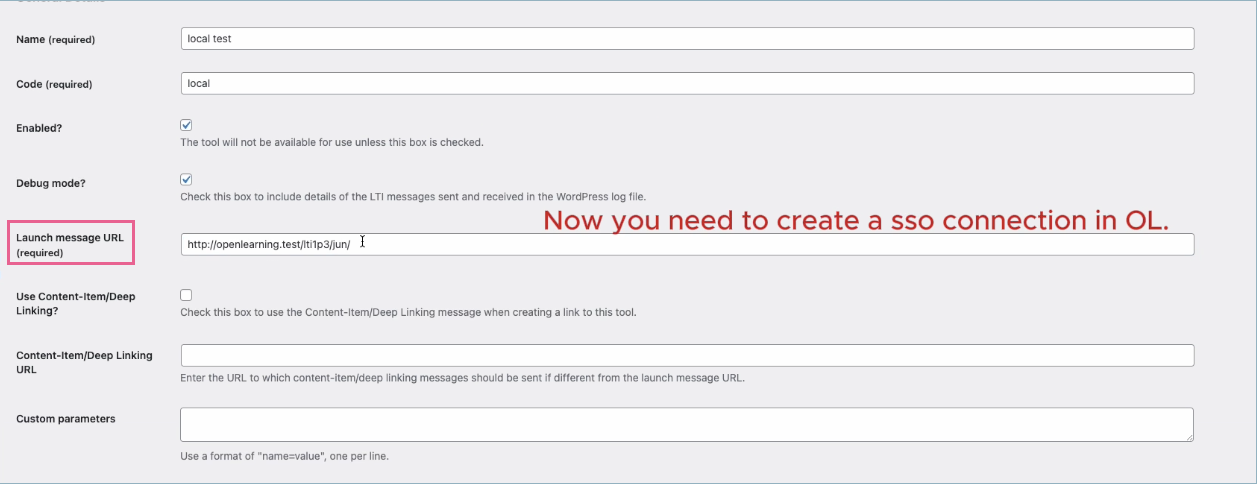Viewport: 1257px width, 484px height.
Task: Uncheck the Enabled? checkbox
Action: point(186,125)
